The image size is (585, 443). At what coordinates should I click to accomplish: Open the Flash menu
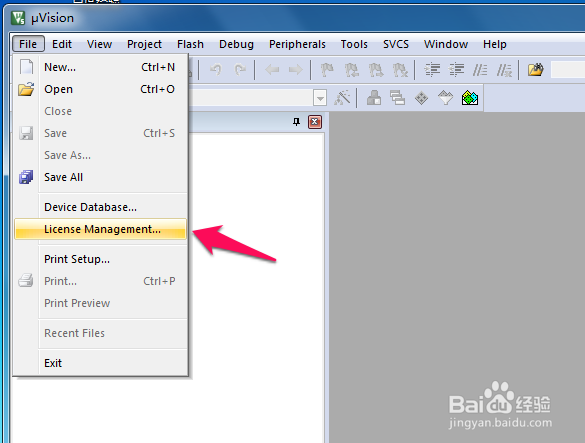pyautogui.click(x=190, y=44)
